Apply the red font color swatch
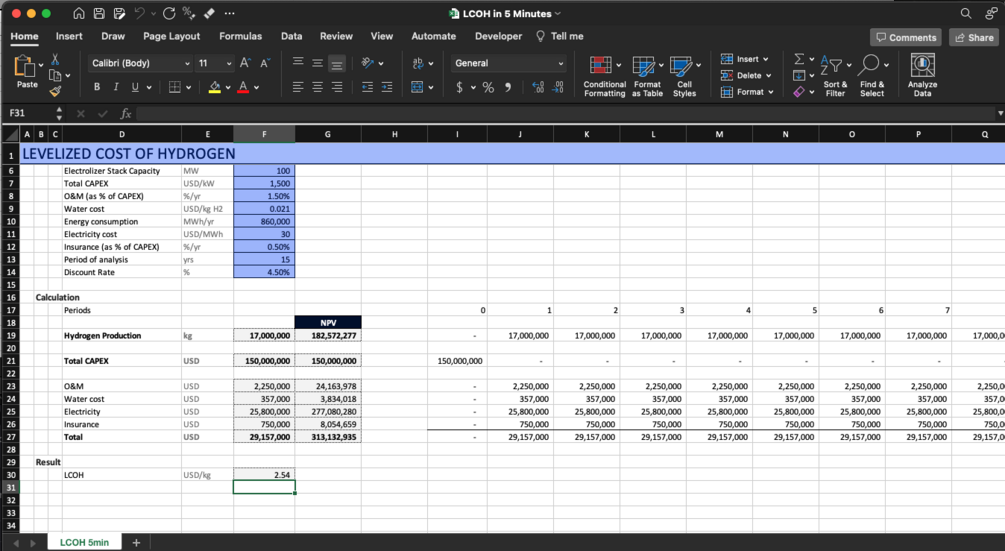Image resolution: width=1005 pixels, height=551 pixels. coord(243,87)
